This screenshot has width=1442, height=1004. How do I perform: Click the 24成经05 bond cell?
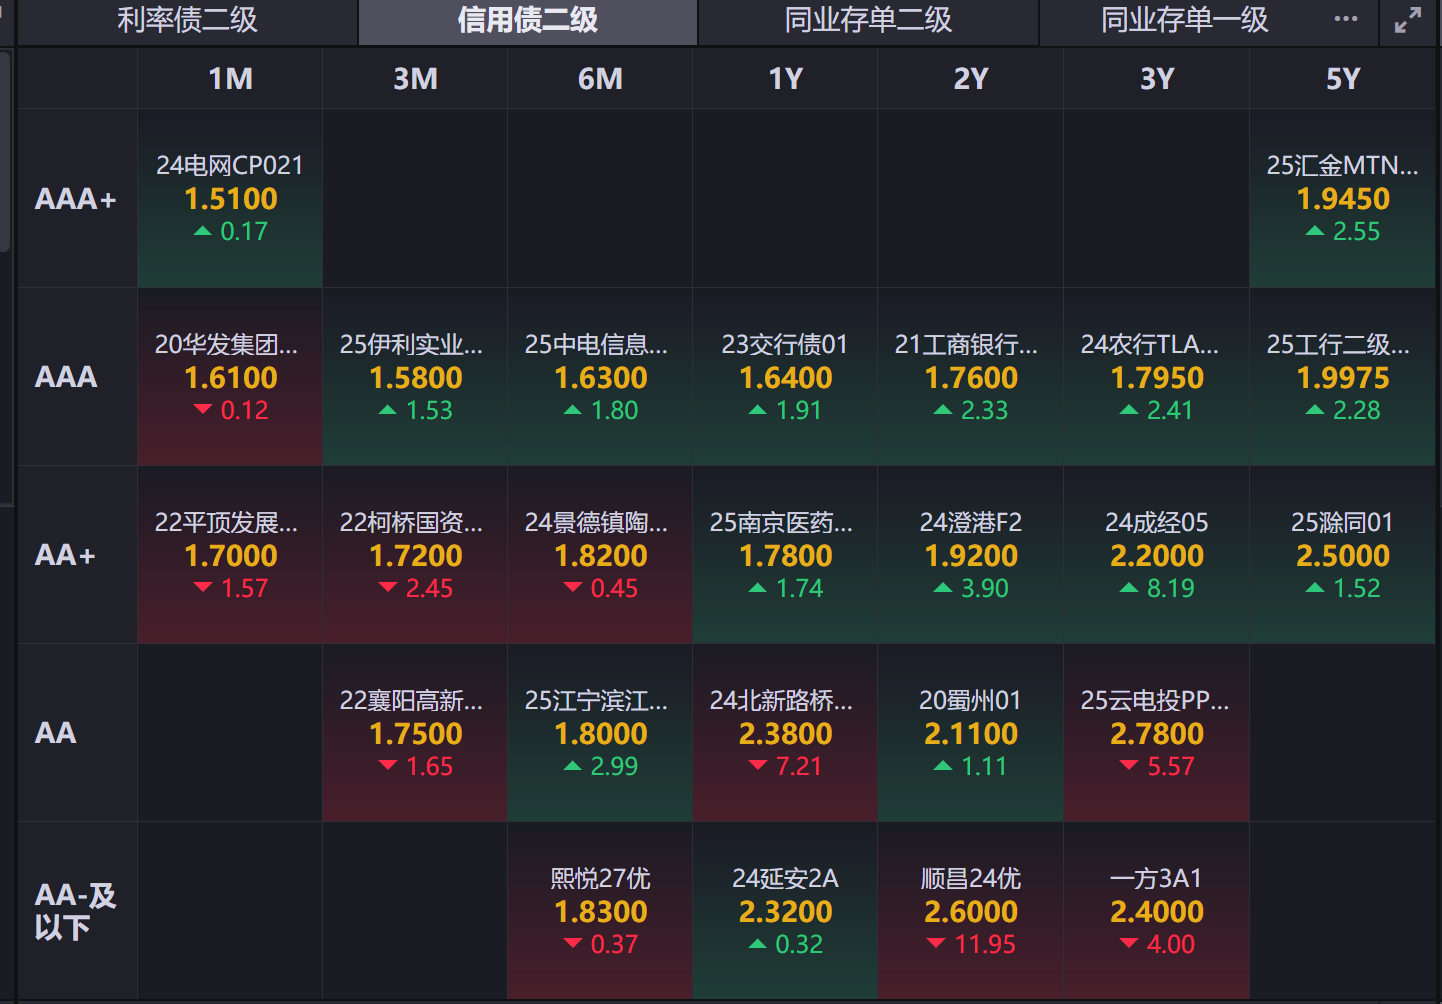(x=1157, y=555)
